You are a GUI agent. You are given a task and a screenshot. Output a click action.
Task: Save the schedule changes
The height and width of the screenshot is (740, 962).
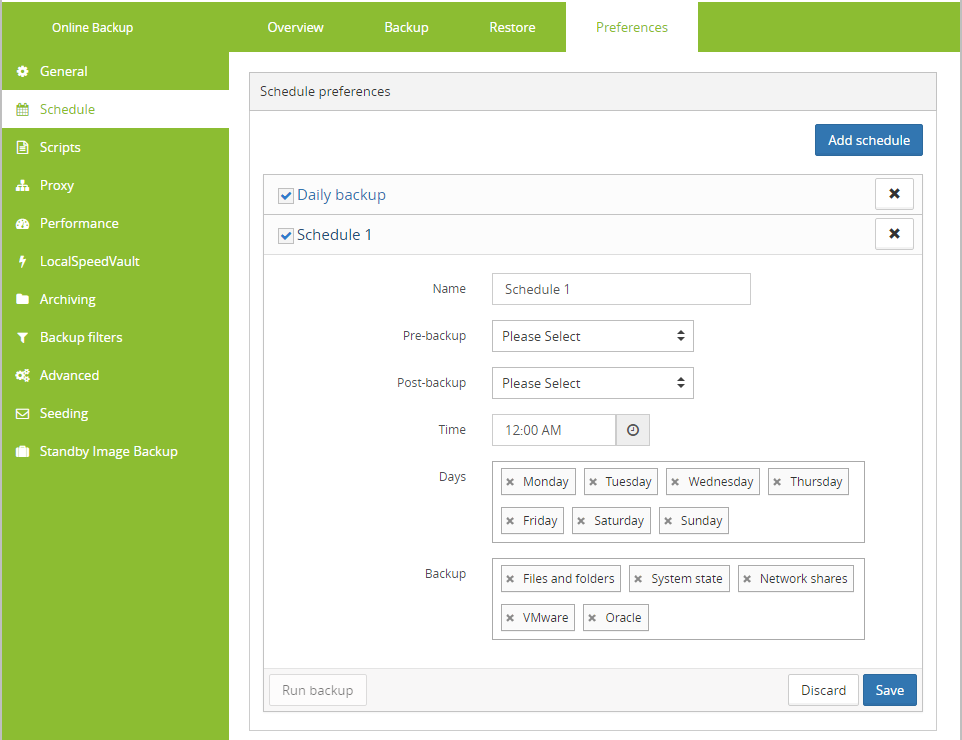[889, 690]
